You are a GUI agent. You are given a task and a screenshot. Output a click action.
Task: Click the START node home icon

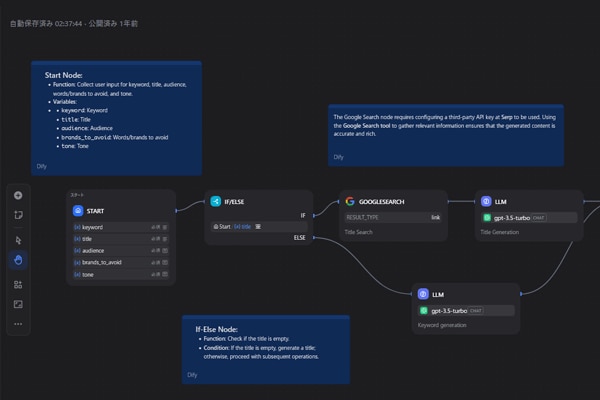(x=78, y=211)
